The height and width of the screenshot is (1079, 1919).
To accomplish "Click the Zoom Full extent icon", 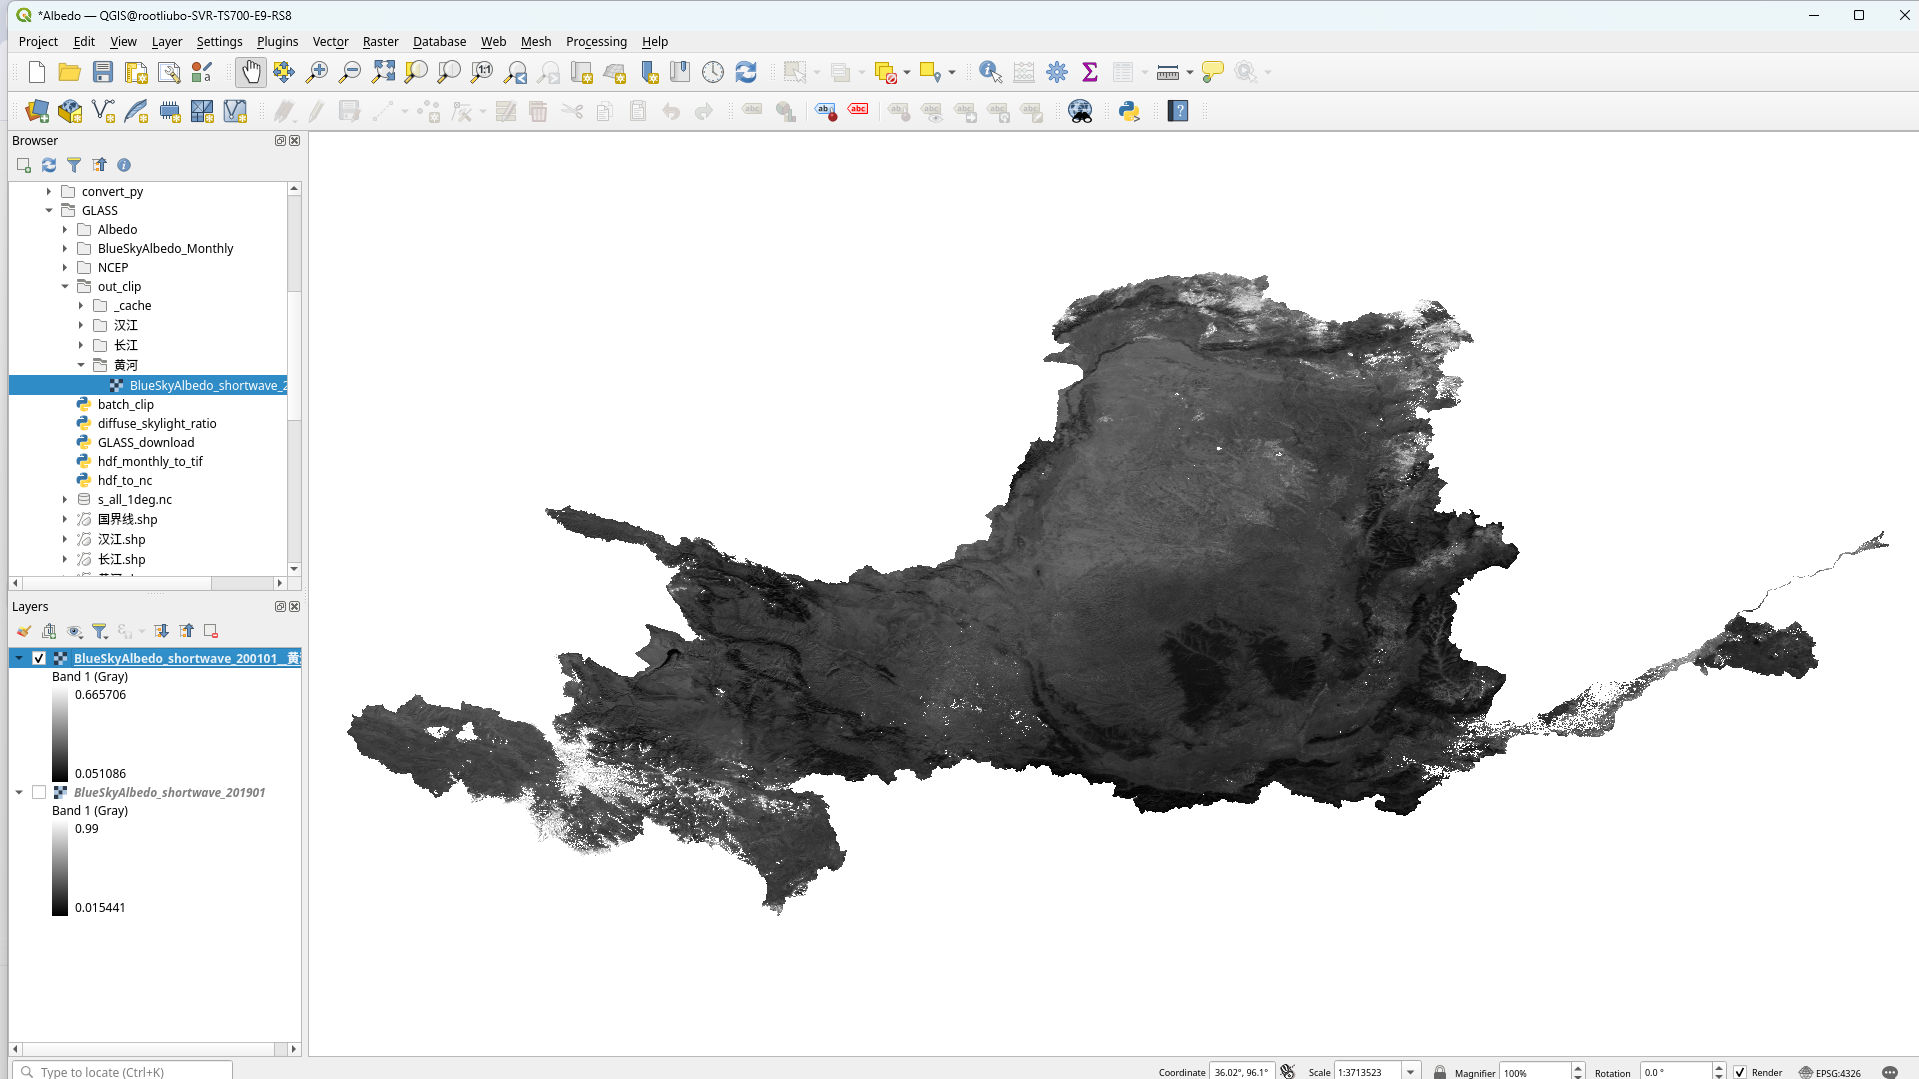I will [x=383, y=72].
